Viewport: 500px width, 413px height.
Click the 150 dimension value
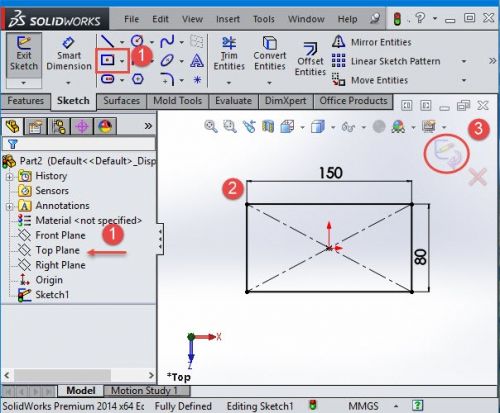(331, 173)
